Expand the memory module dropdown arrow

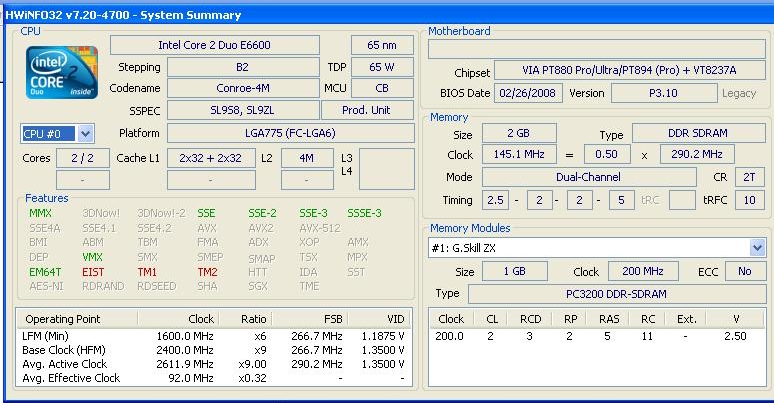pyautogui.click(x=757, y=247)
